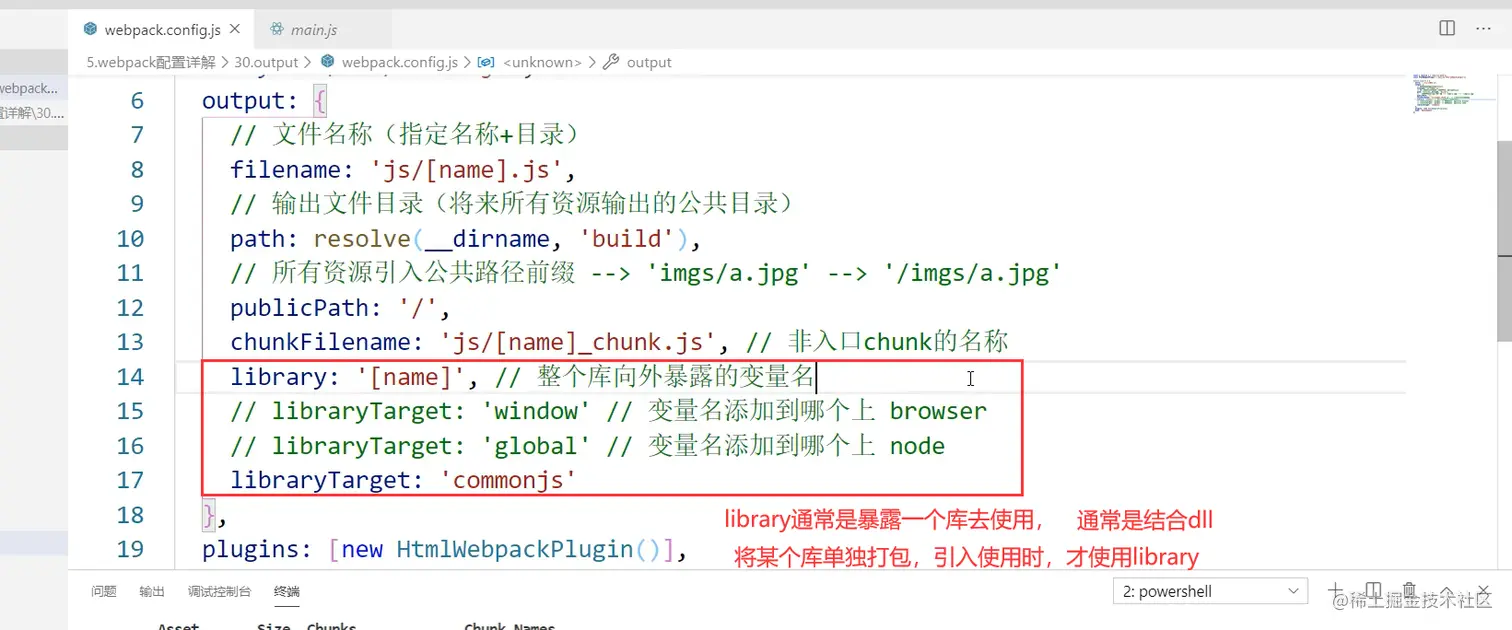Select the 终端 (Terminal) panel tab

[x=287, y=591]
